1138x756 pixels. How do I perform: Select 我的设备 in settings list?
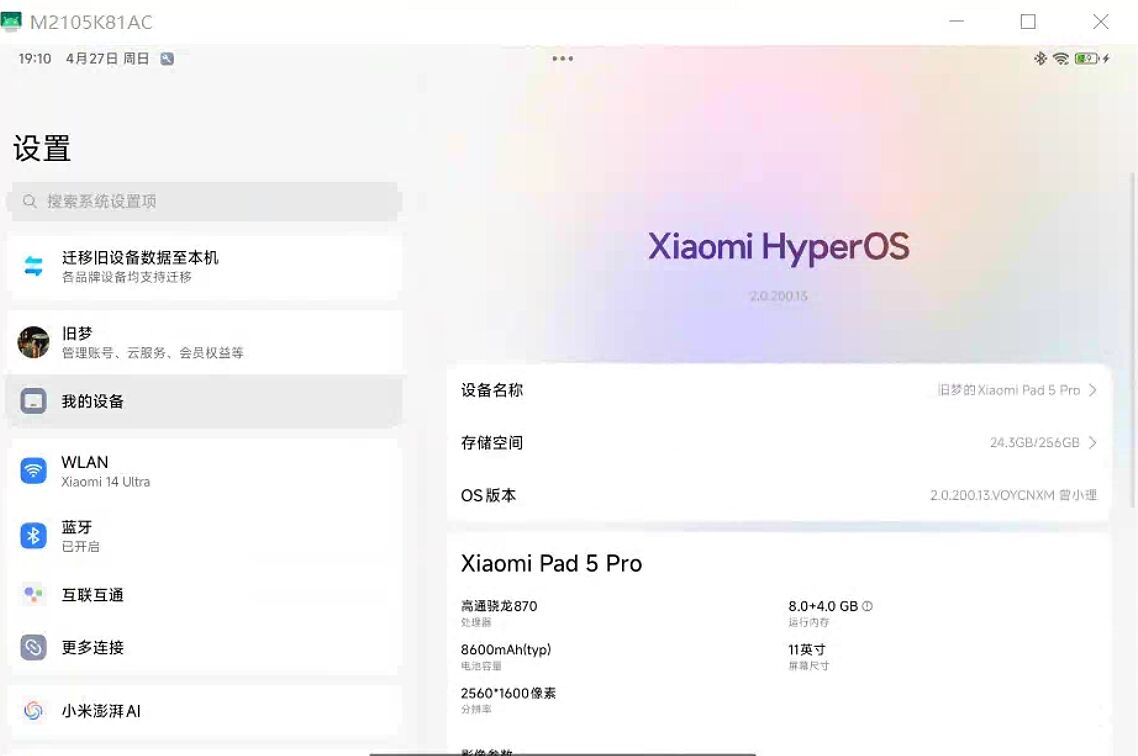(x=205, y=401)
